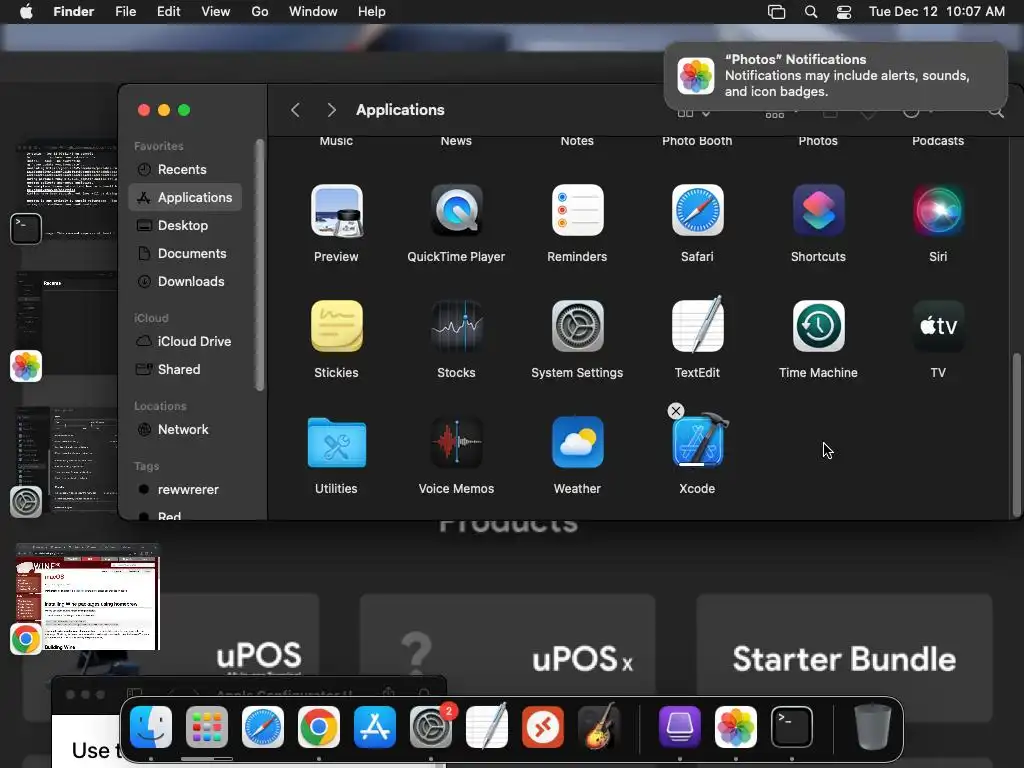The height and width of the screenshot is (768, 1024).
Task: Select Applications in Finder sidebar
Action: [x=185, y=197]
